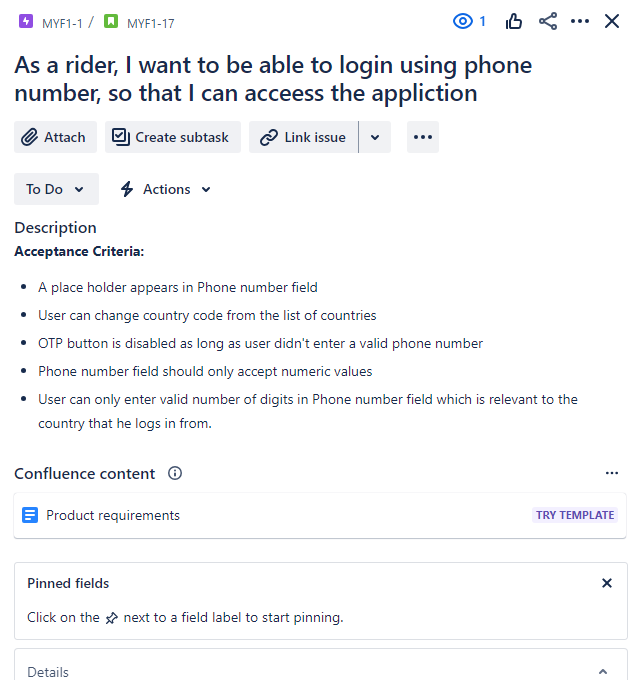Screen dimensions: 643x680
Task: Open the Link issue dropdown arrow
Action: coord(375,137)
